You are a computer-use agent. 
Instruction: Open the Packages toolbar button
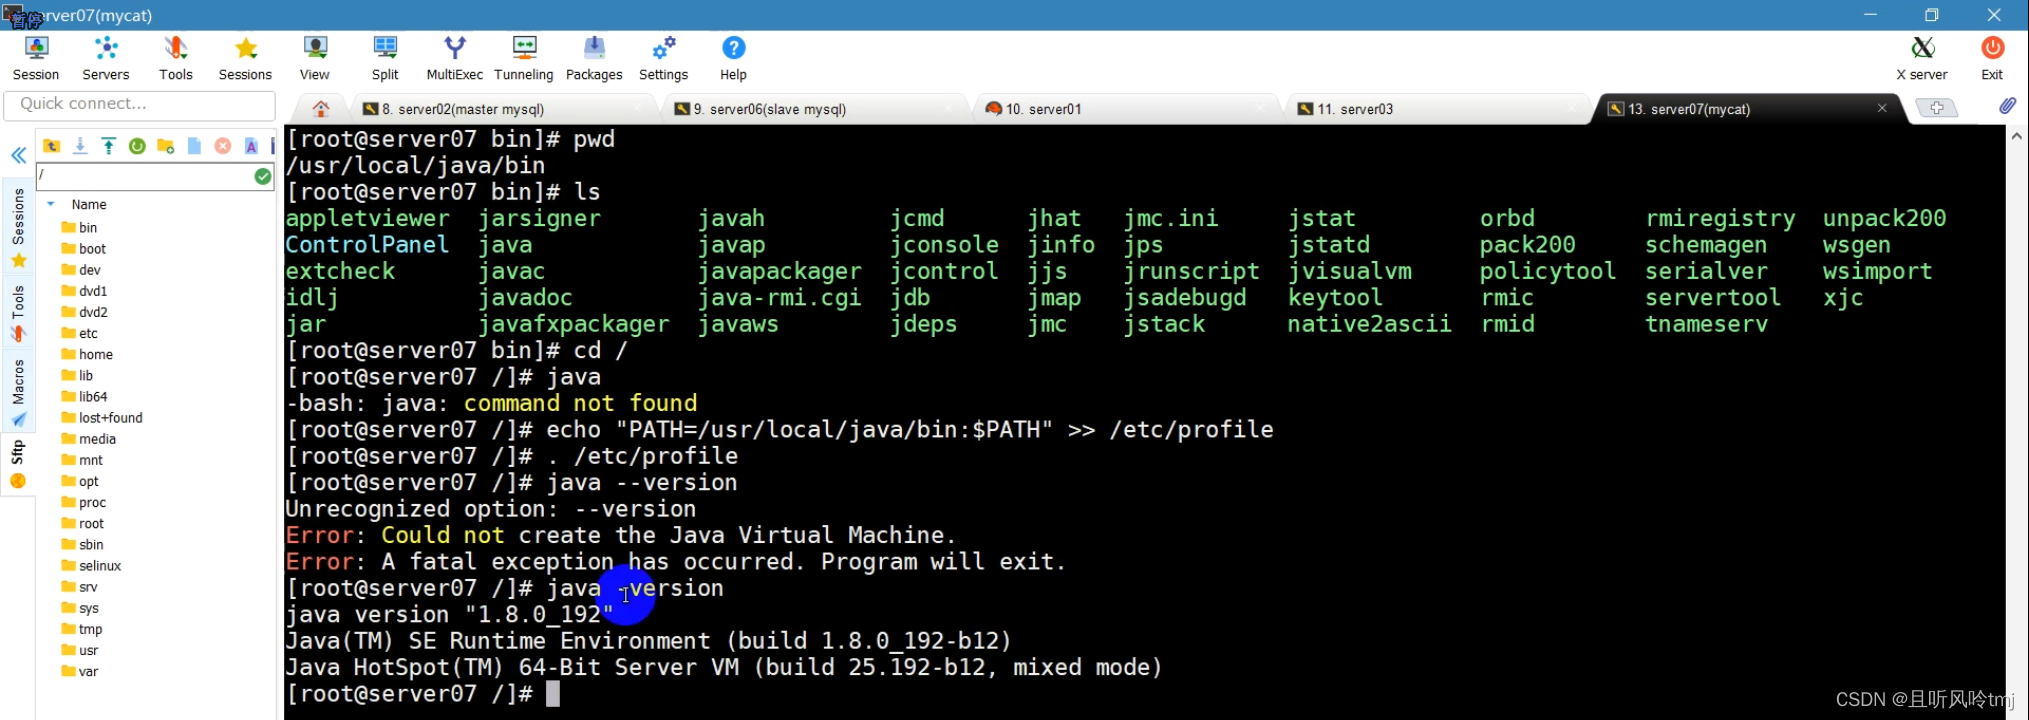tap(594, 58)
